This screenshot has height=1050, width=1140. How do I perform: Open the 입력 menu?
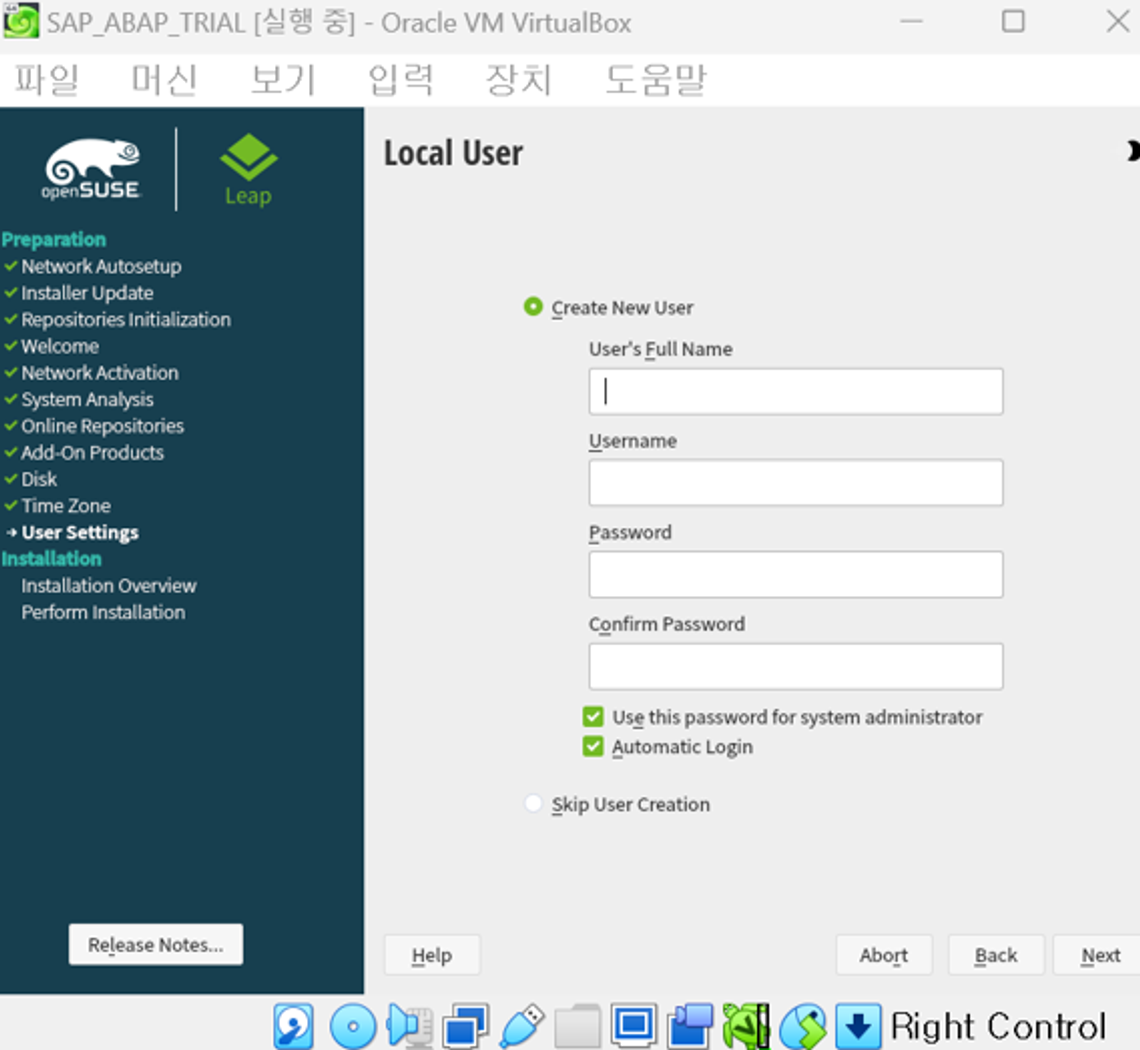[401, 79]
